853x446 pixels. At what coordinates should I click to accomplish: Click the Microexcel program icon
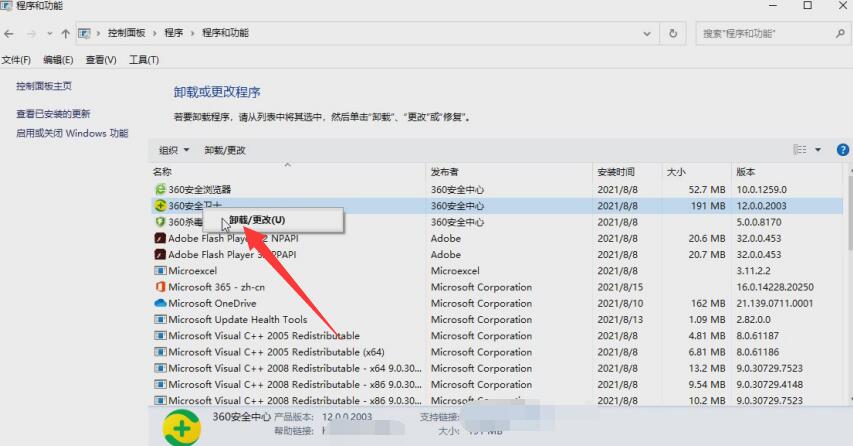160,271
